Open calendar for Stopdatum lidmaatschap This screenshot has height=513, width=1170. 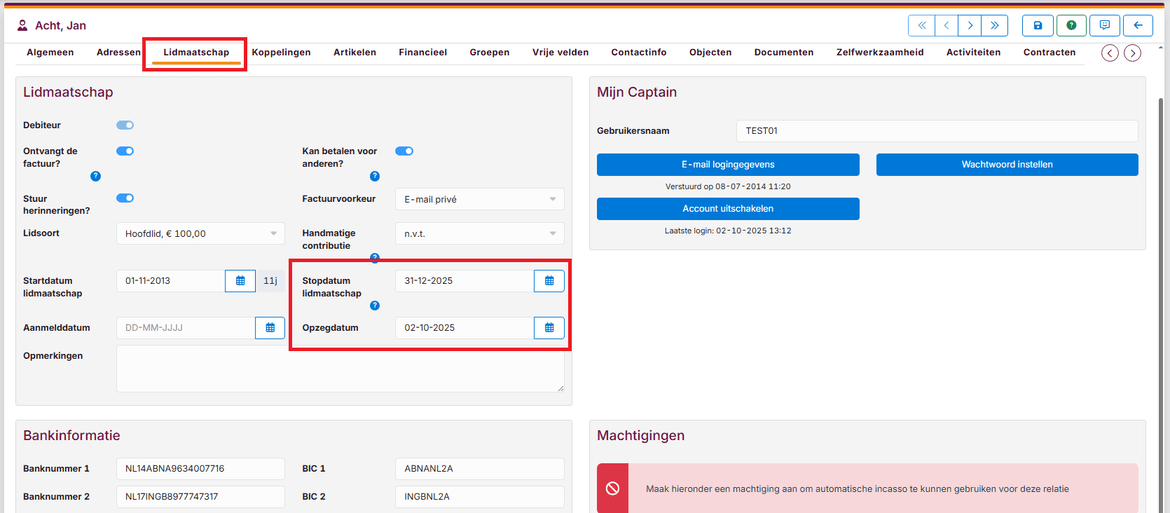point(549,281)
